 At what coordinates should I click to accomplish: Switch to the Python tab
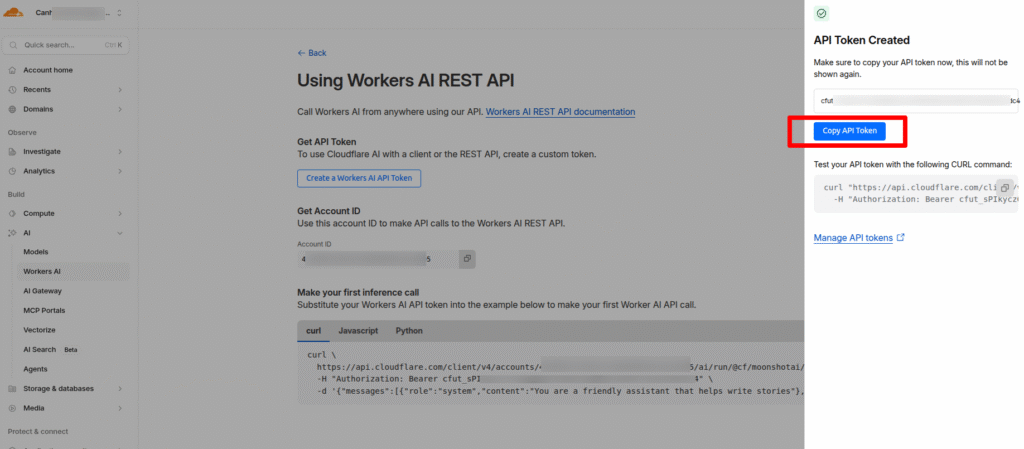[409, 331]
